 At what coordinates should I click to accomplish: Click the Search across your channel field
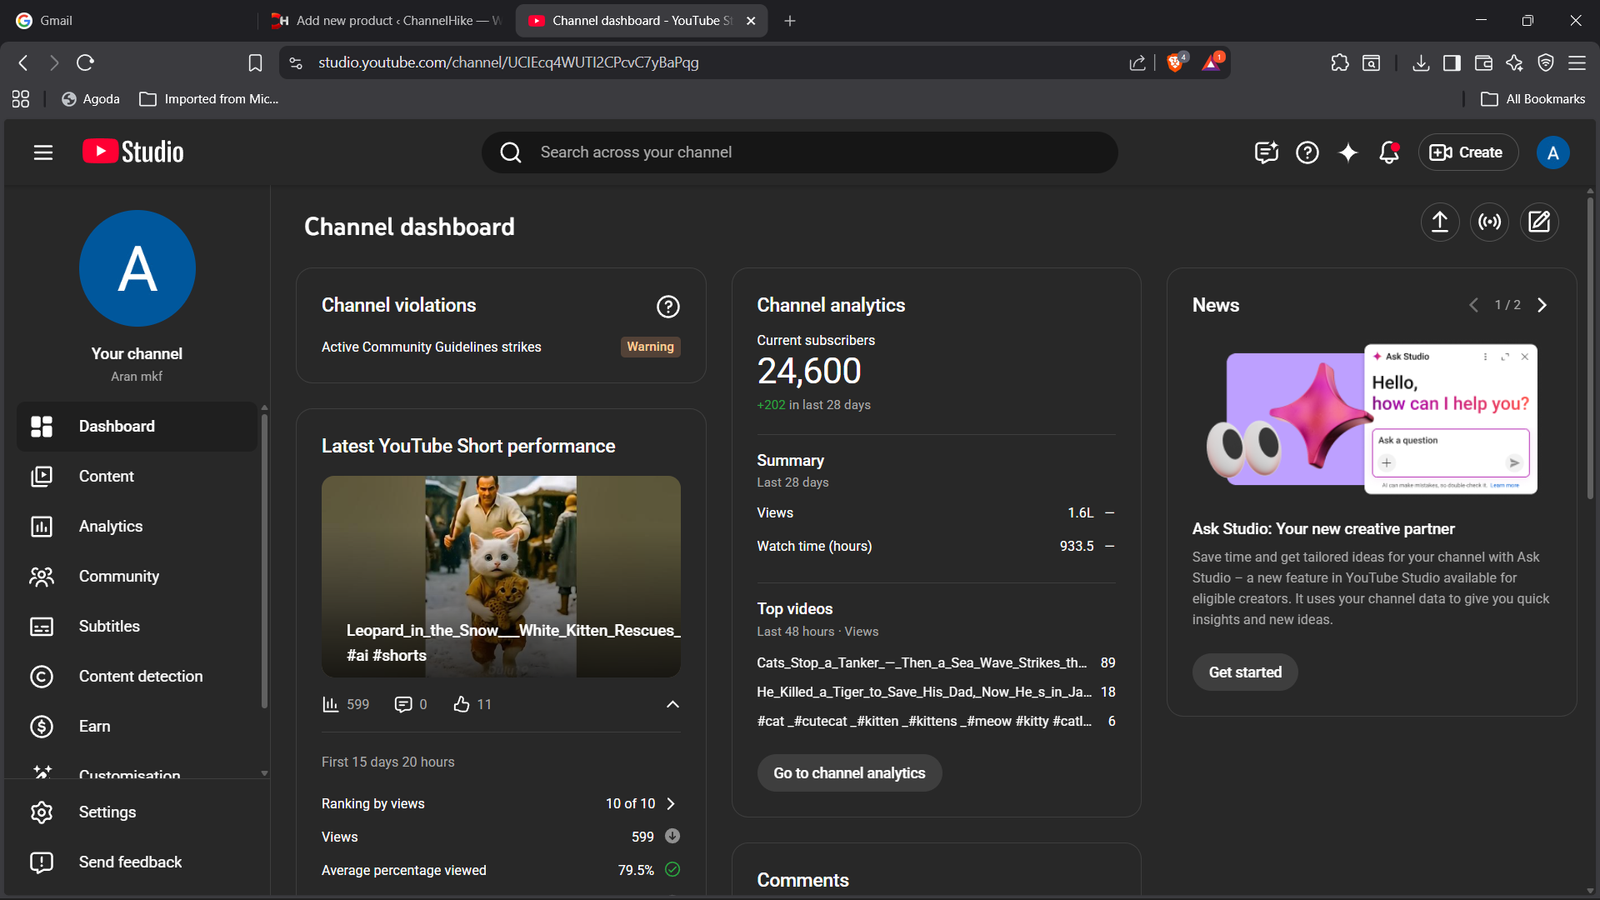tap(800, 152)
